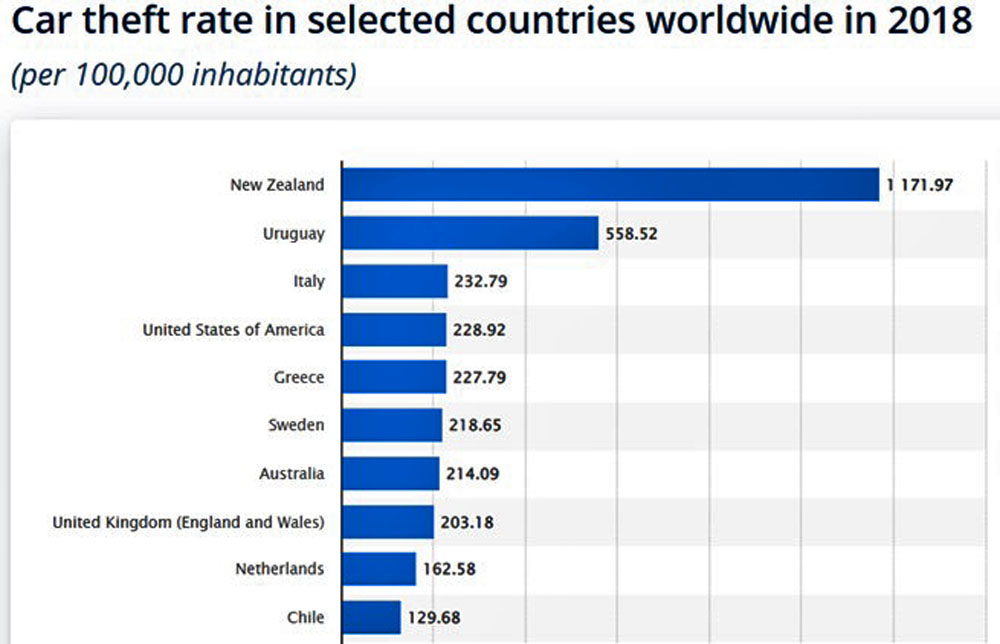
Task: Select the Uruguay bar in chart
Action: coord(470,233)
